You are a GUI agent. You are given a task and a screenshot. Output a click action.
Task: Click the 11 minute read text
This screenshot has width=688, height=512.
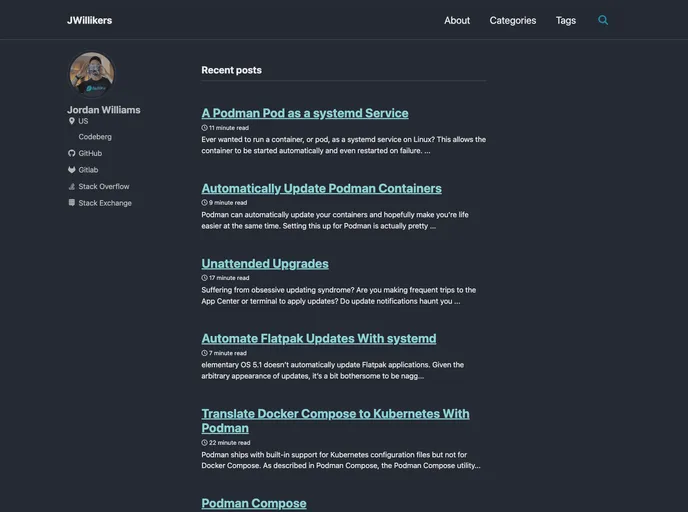[229, 128]
